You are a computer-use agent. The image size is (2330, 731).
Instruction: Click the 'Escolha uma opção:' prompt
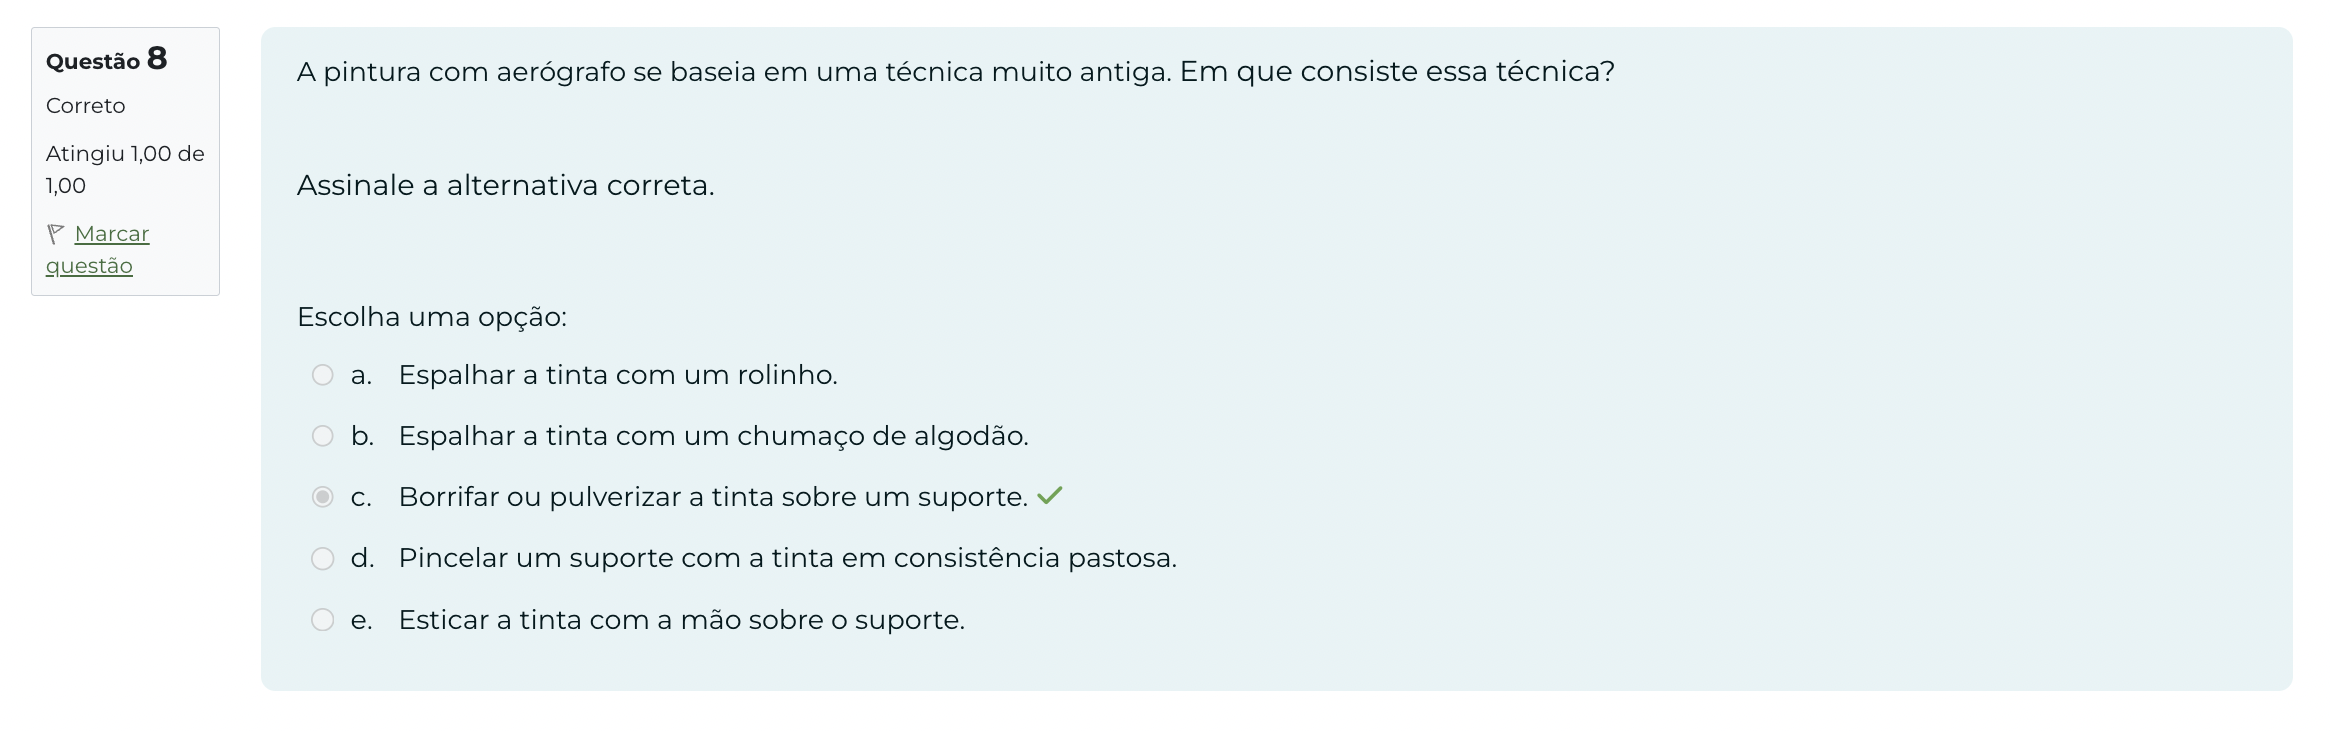(x=431, y=317)
